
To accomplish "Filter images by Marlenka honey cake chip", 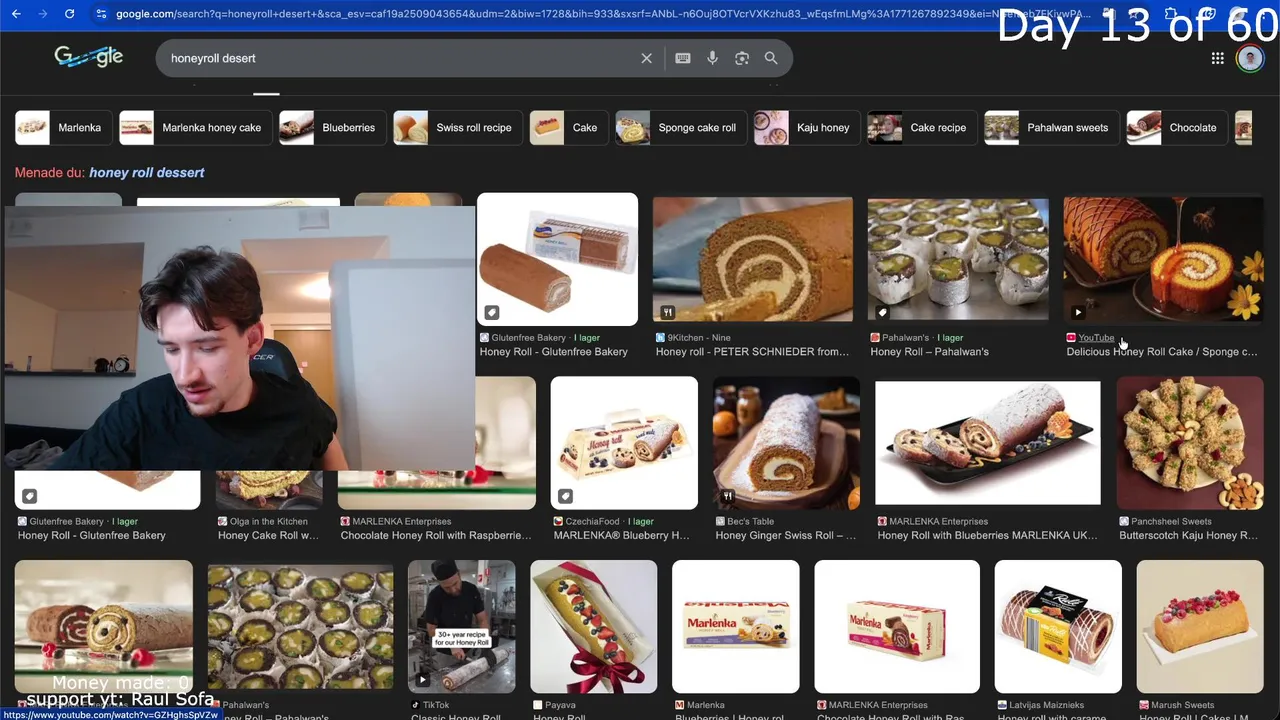I will coord(196,128).
